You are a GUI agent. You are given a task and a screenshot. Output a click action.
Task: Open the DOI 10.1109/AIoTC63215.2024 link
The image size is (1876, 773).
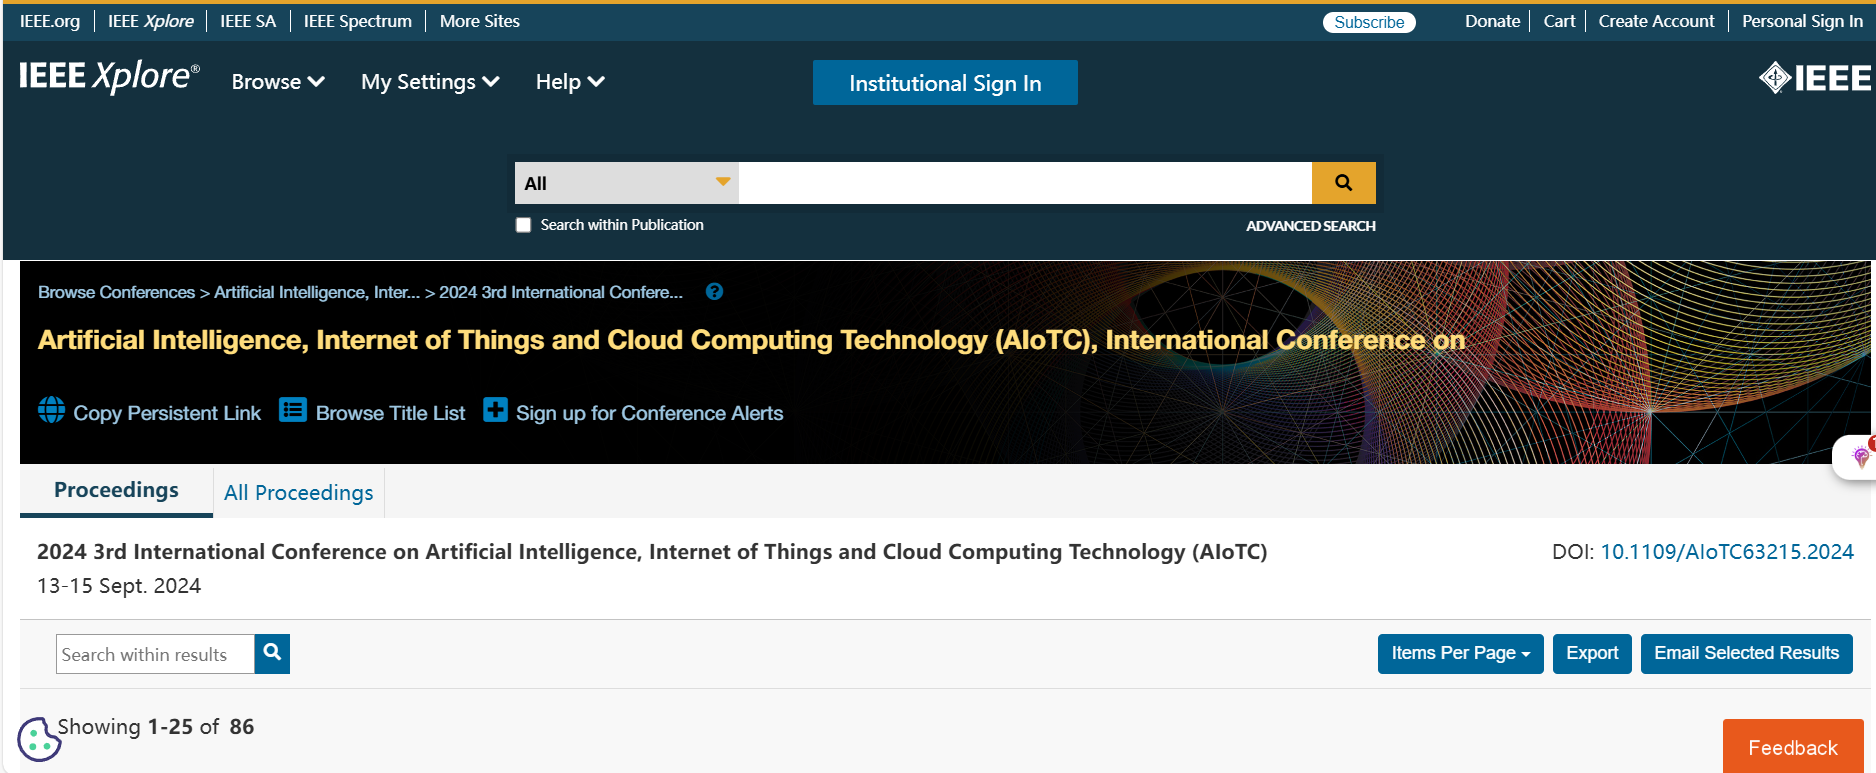click(x=1727, y=552)
